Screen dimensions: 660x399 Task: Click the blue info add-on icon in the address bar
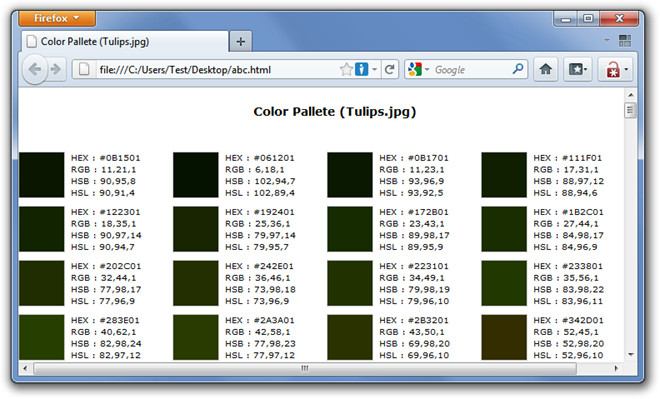pyautogui.click(x=361, y=69)
